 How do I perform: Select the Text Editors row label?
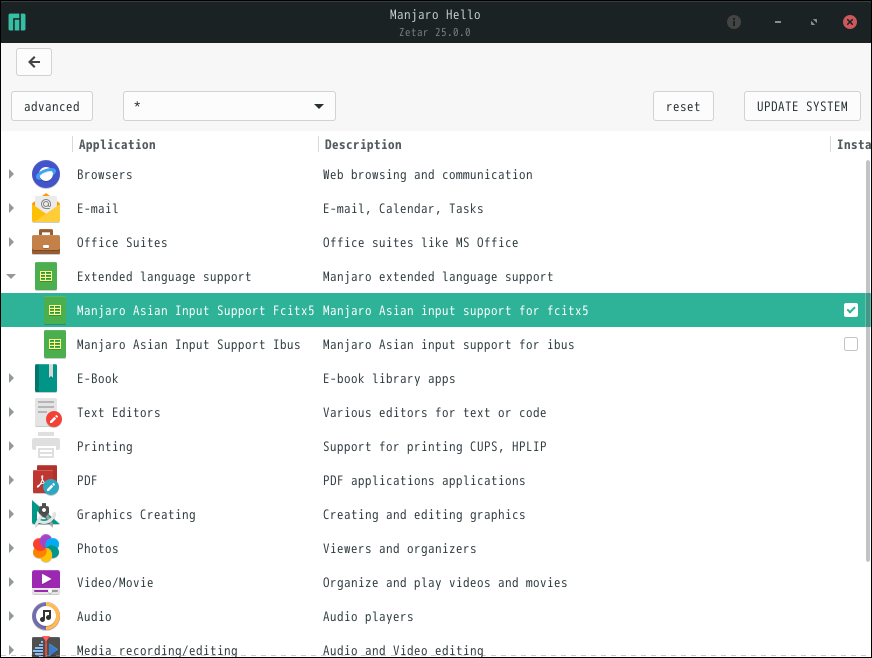coord(118,412)
